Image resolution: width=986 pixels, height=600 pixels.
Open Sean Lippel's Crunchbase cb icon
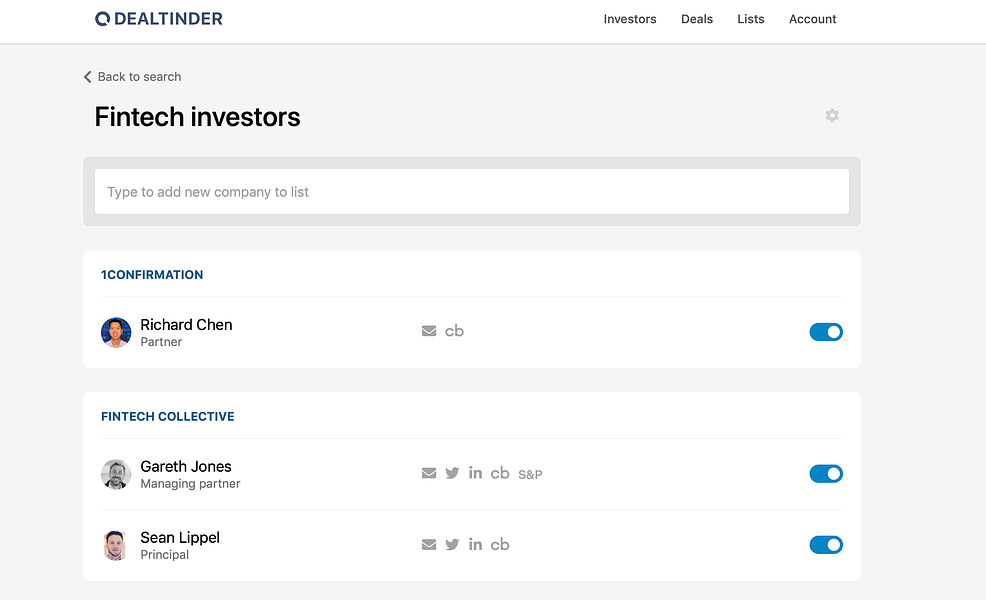tap(500, 544)
